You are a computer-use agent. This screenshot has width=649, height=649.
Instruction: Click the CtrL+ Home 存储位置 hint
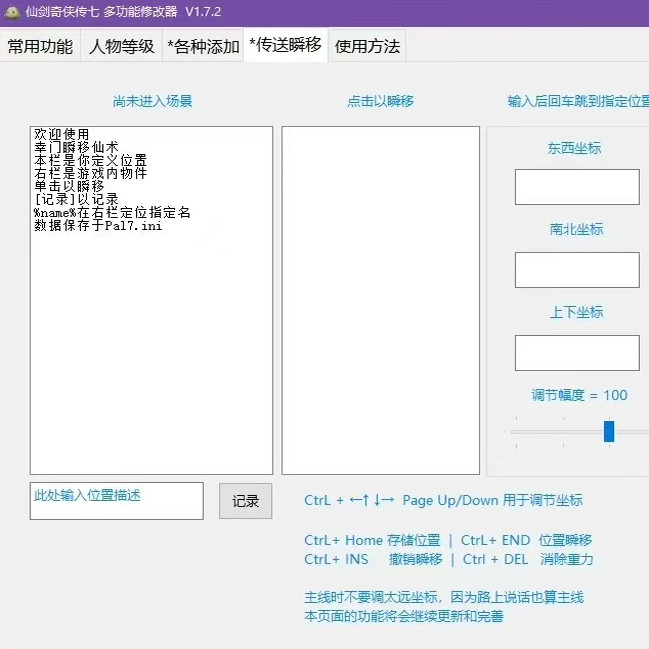372,540
